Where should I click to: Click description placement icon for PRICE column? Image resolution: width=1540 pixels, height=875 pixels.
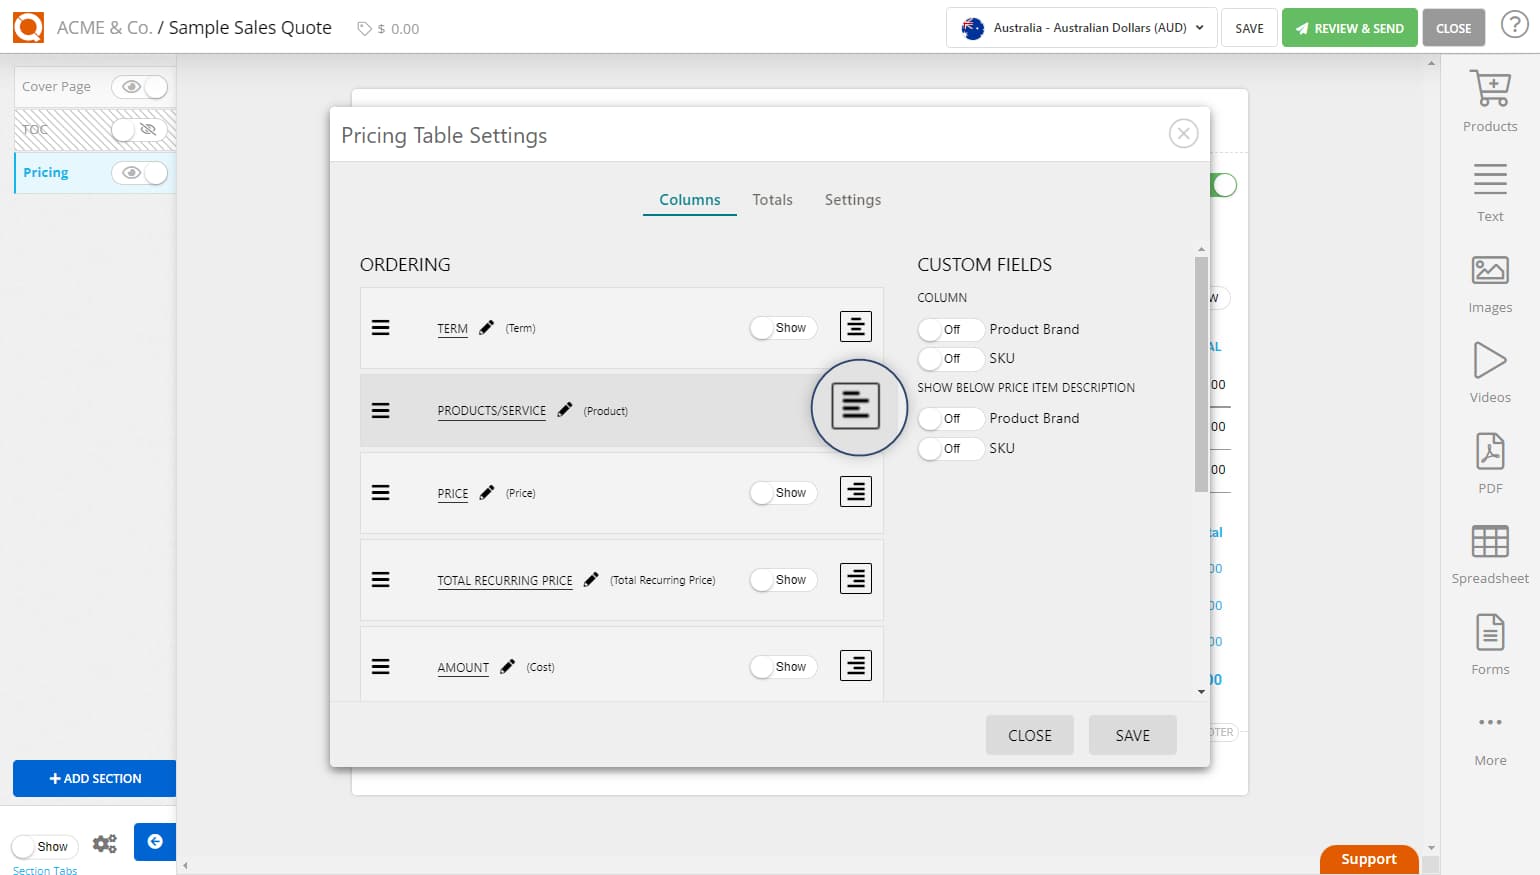coord(855,491)
